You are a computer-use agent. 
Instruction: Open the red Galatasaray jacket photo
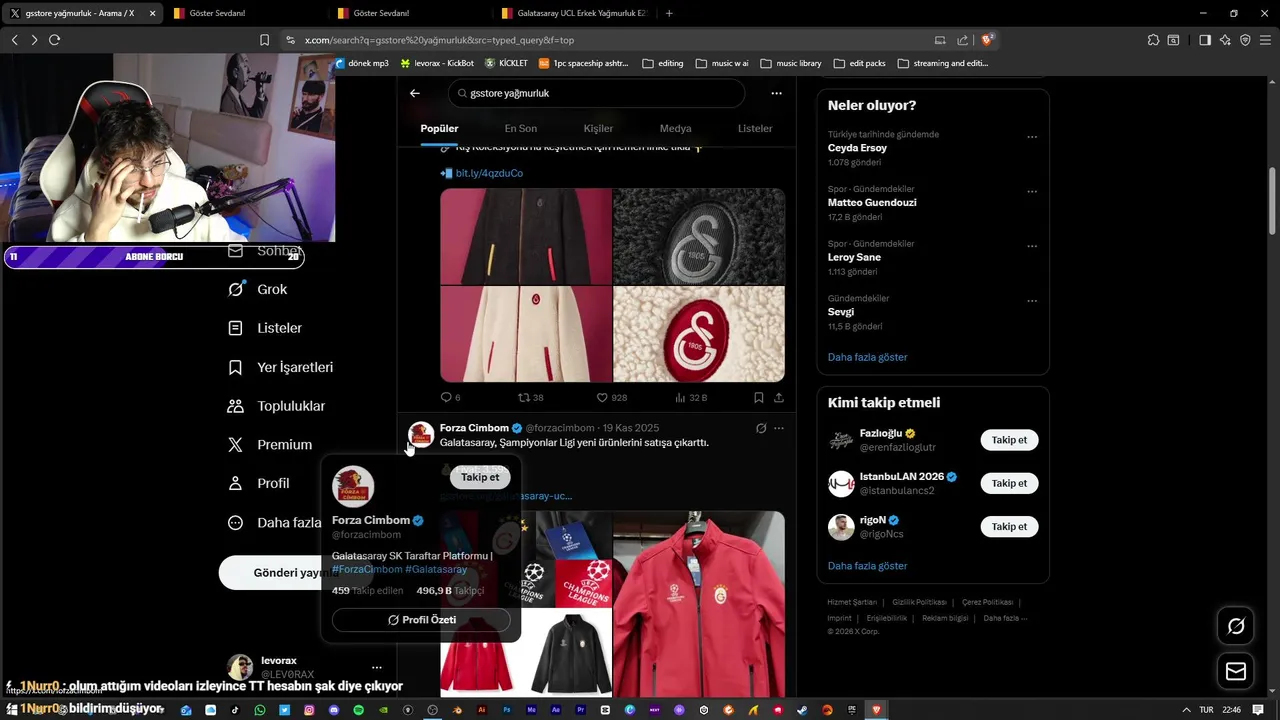pyautogui.click(x=699, y=604)
